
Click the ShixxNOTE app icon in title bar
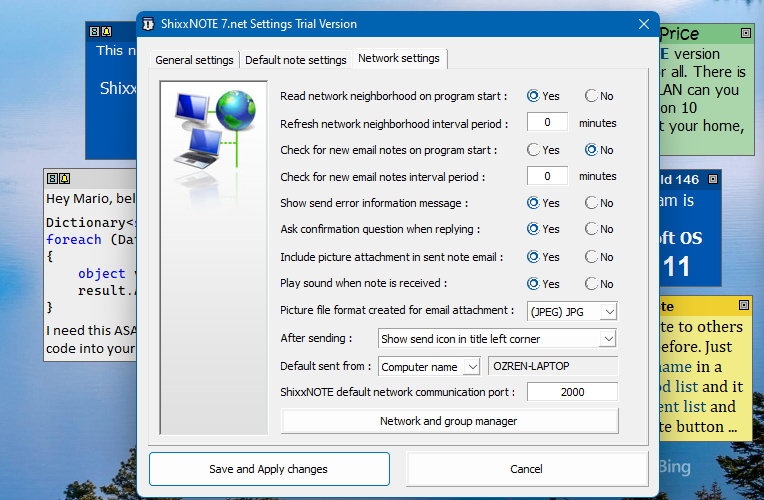coord(148,24)
